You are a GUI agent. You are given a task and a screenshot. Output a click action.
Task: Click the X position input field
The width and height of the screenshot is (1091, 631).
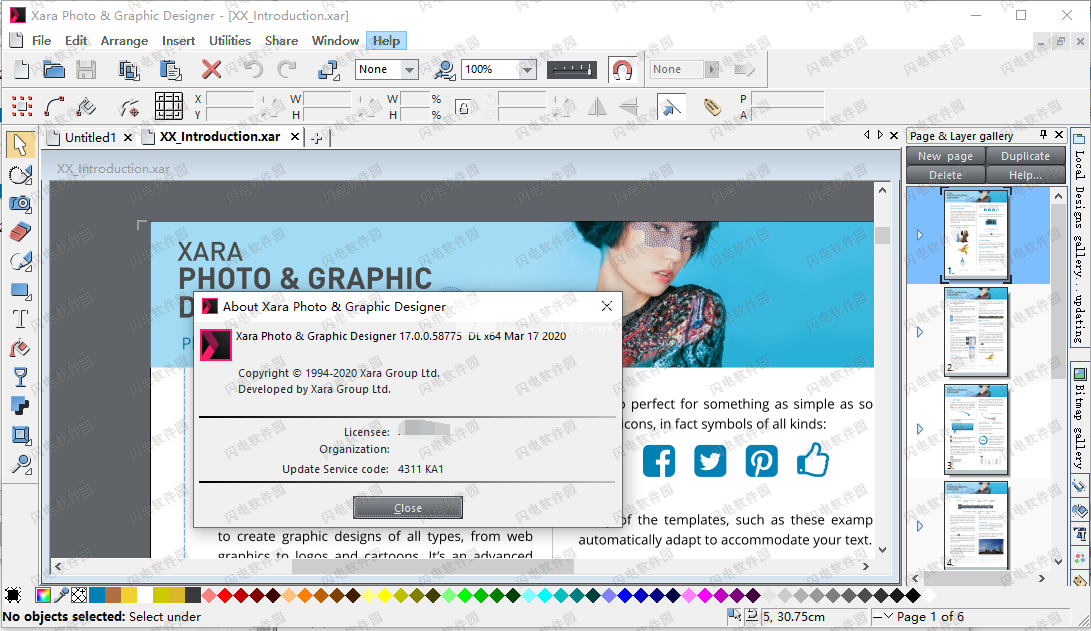pyautogui.click(x=230, y=98)
